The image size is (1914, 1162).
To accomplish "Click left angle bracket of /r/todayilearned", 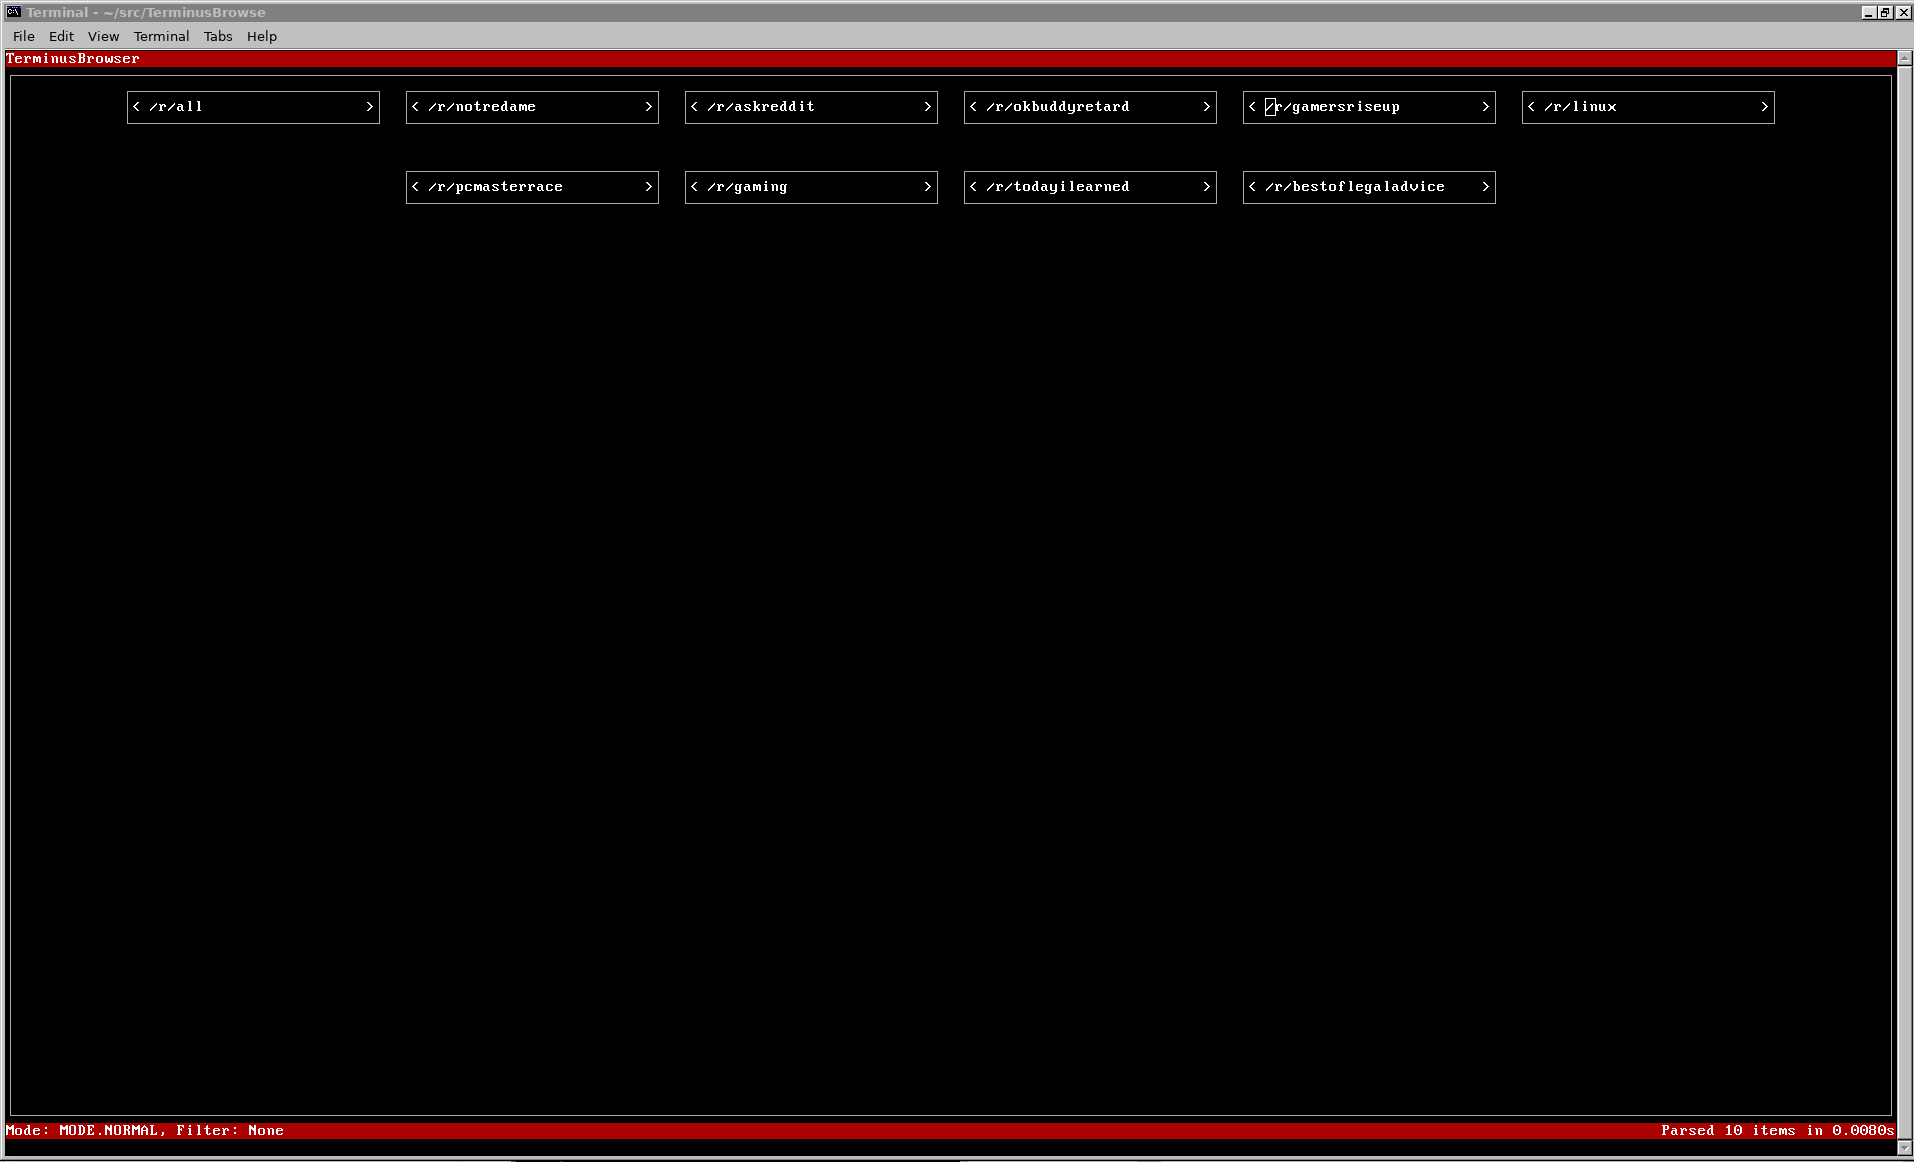I will pos(974,187).
